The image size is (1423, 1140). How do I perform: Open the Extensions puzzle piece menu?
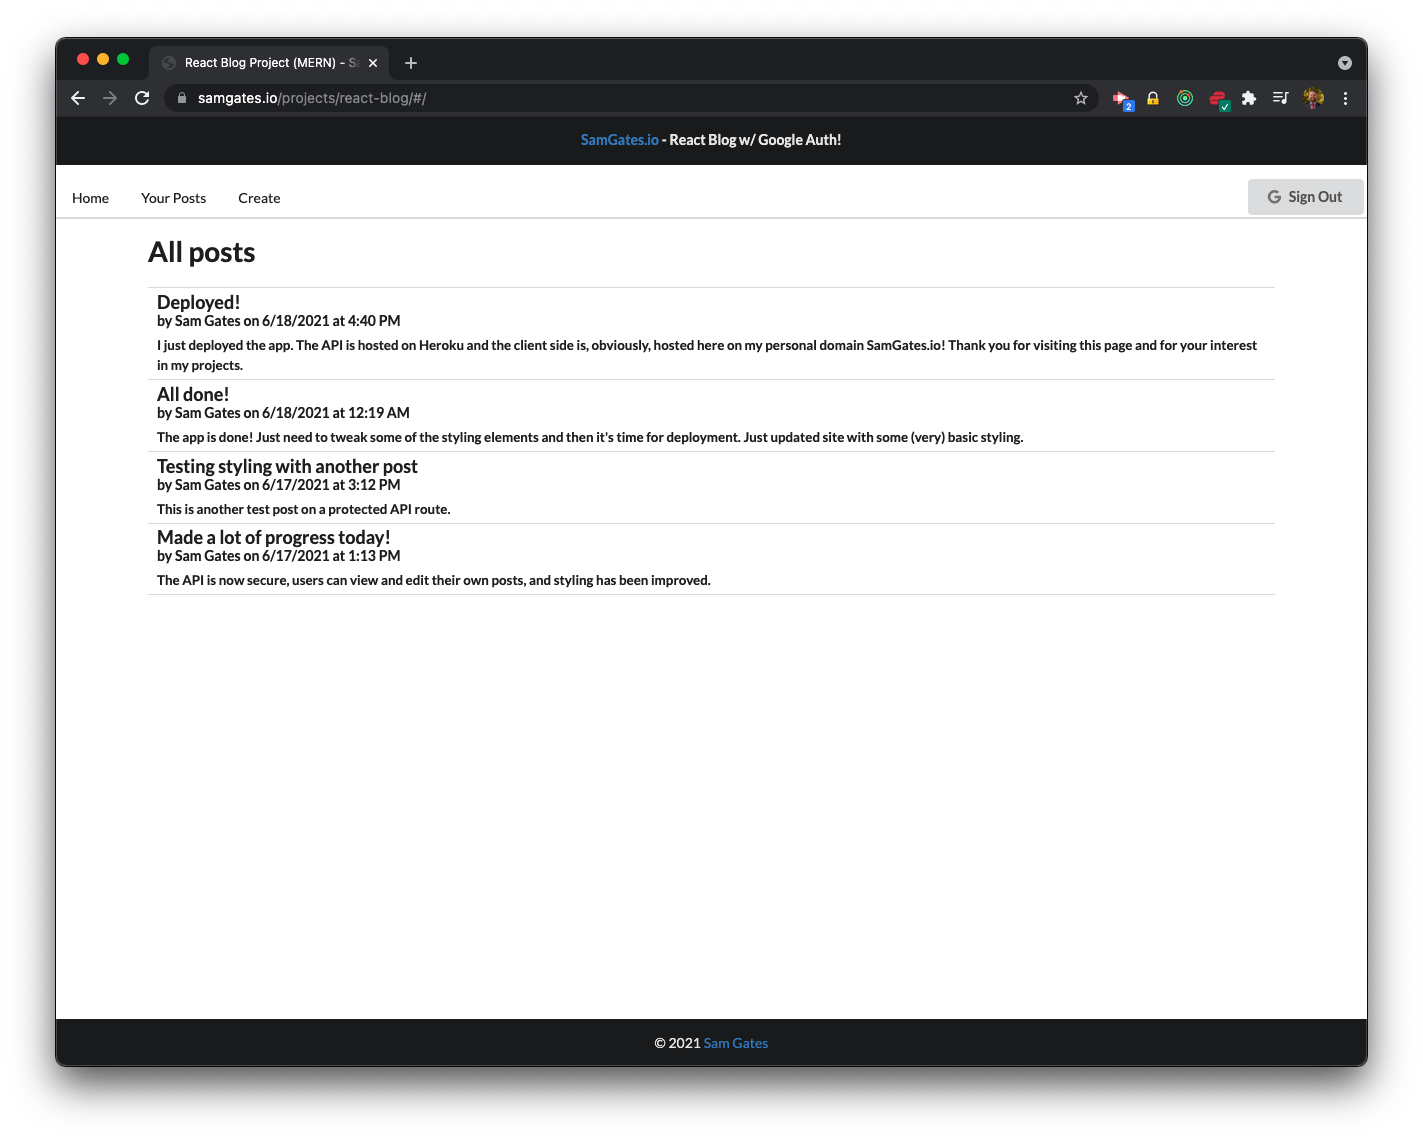(1249, 98)
